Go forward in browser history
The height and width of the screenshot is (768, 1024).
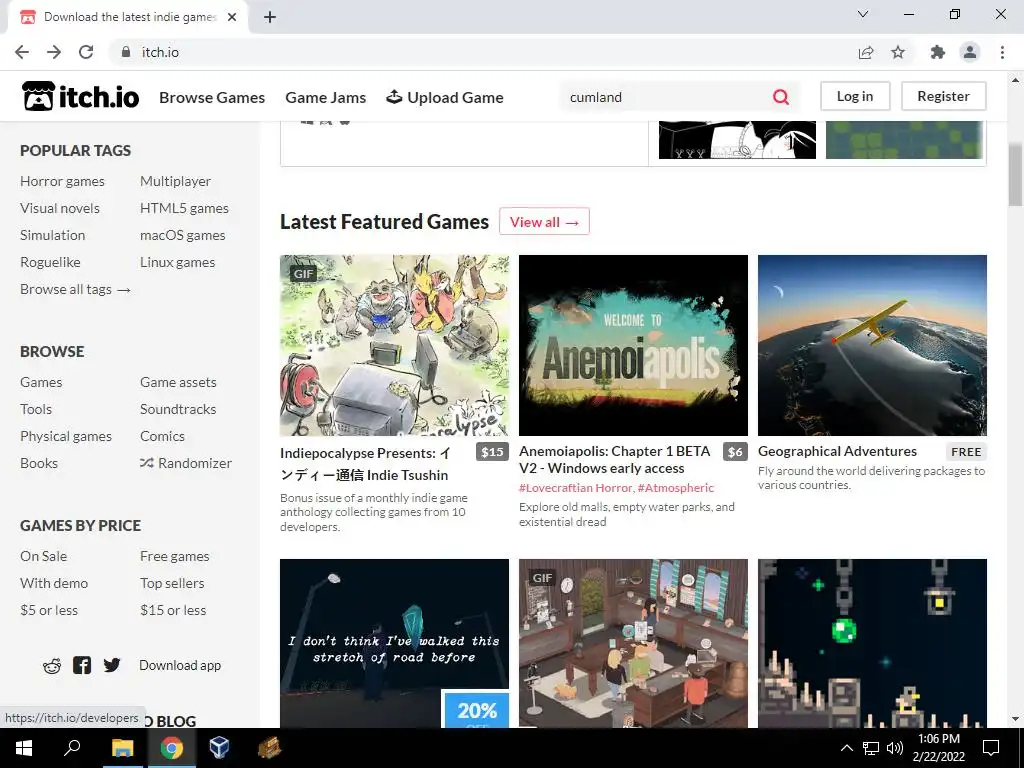click(54, 52)
